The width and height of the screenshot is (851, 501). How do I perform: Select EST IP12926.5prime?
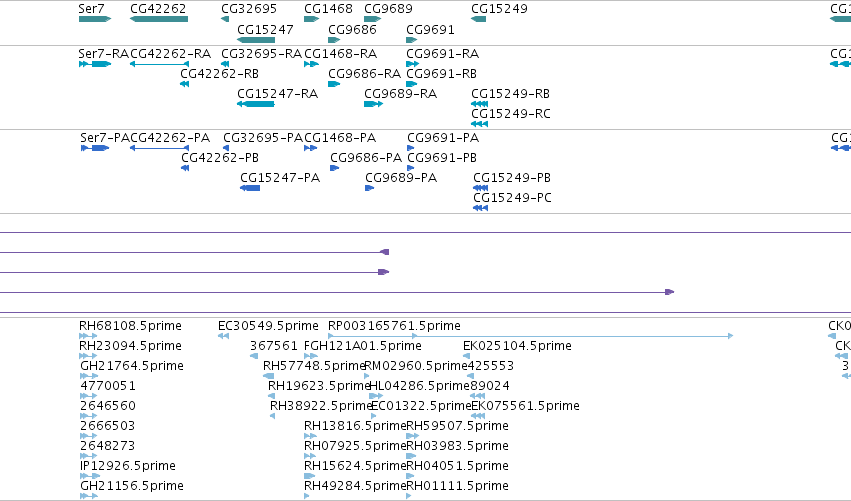coord(128,466)
